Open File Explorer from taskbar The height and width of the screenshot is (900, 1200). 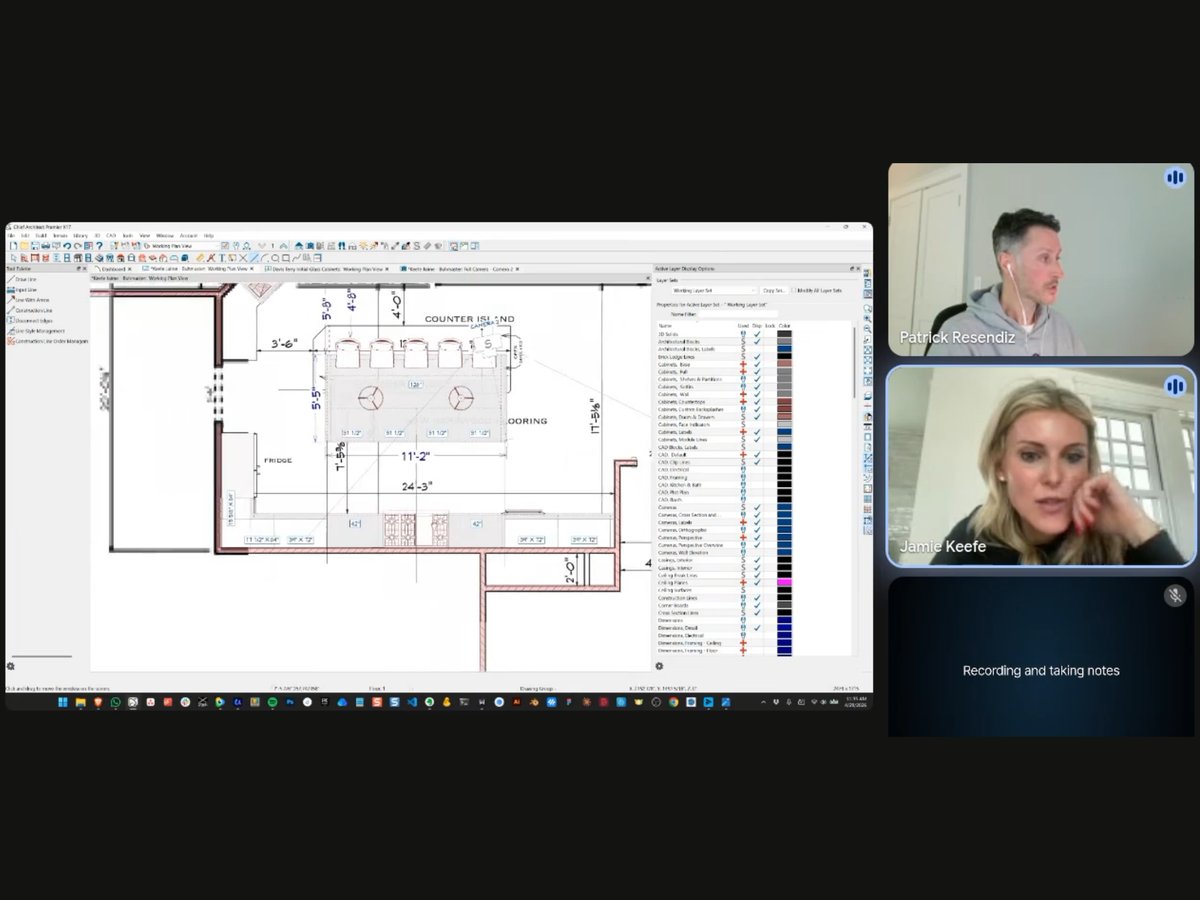[x=80, y=703]
